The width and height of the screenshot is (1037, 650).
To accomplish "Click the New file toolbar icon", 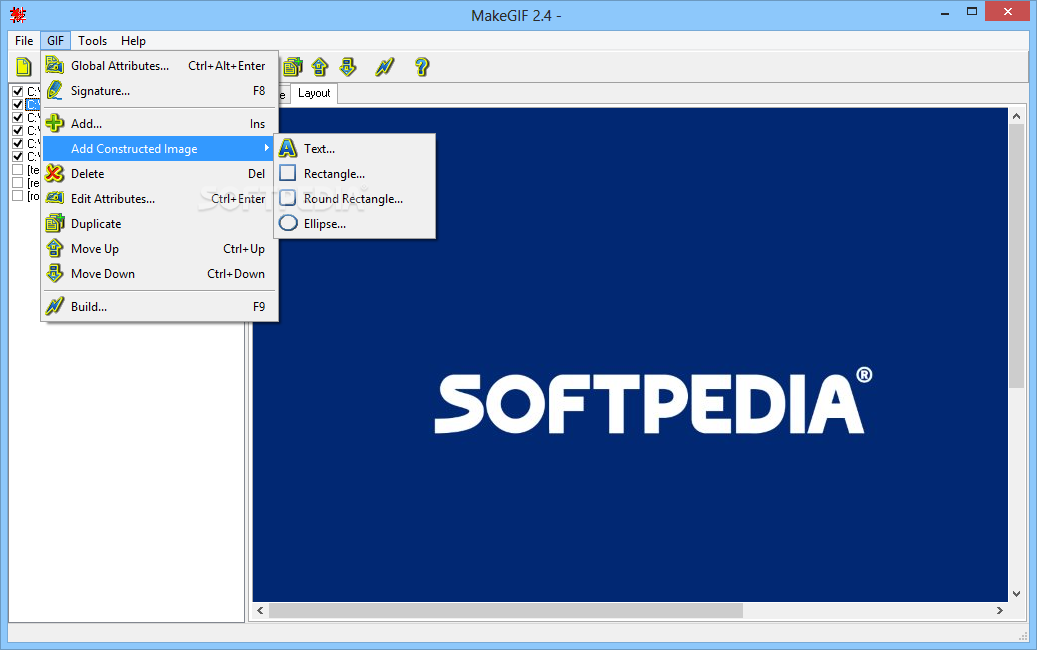I will point(23,66).
